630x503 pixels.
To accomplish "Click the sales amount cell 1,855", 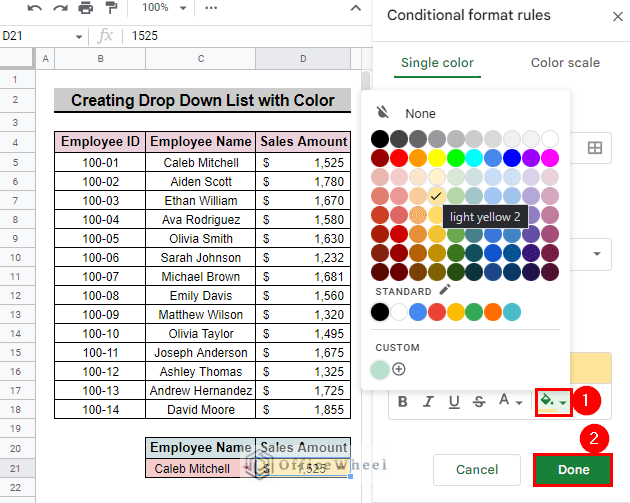I will (x=303, y=409).
